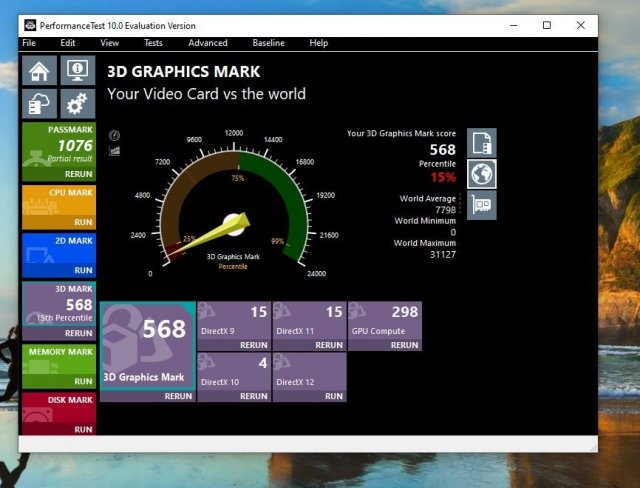Open the Baseline menu

(269, 43)
